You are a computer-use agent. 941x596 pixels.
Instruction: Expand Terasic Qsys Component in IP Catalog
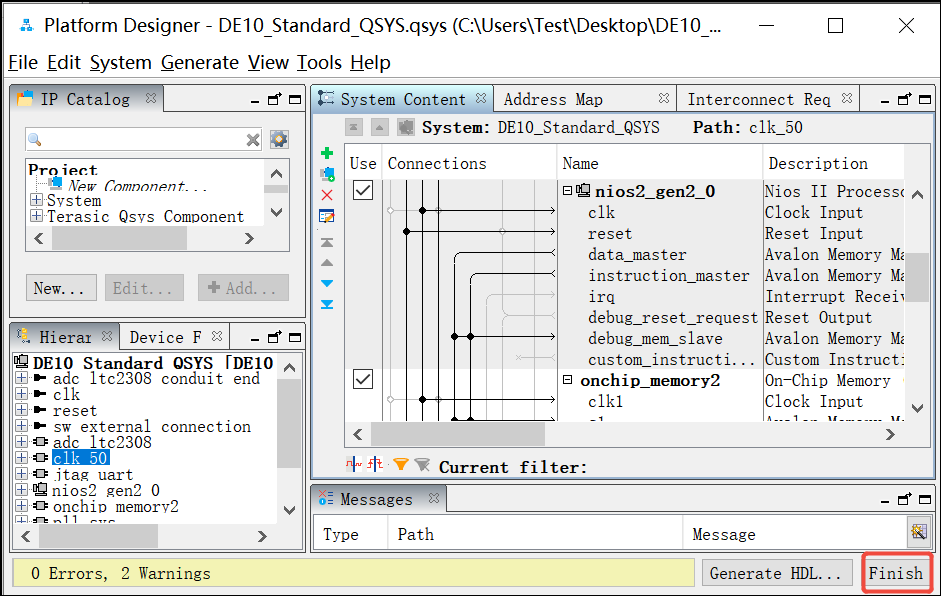37,215
